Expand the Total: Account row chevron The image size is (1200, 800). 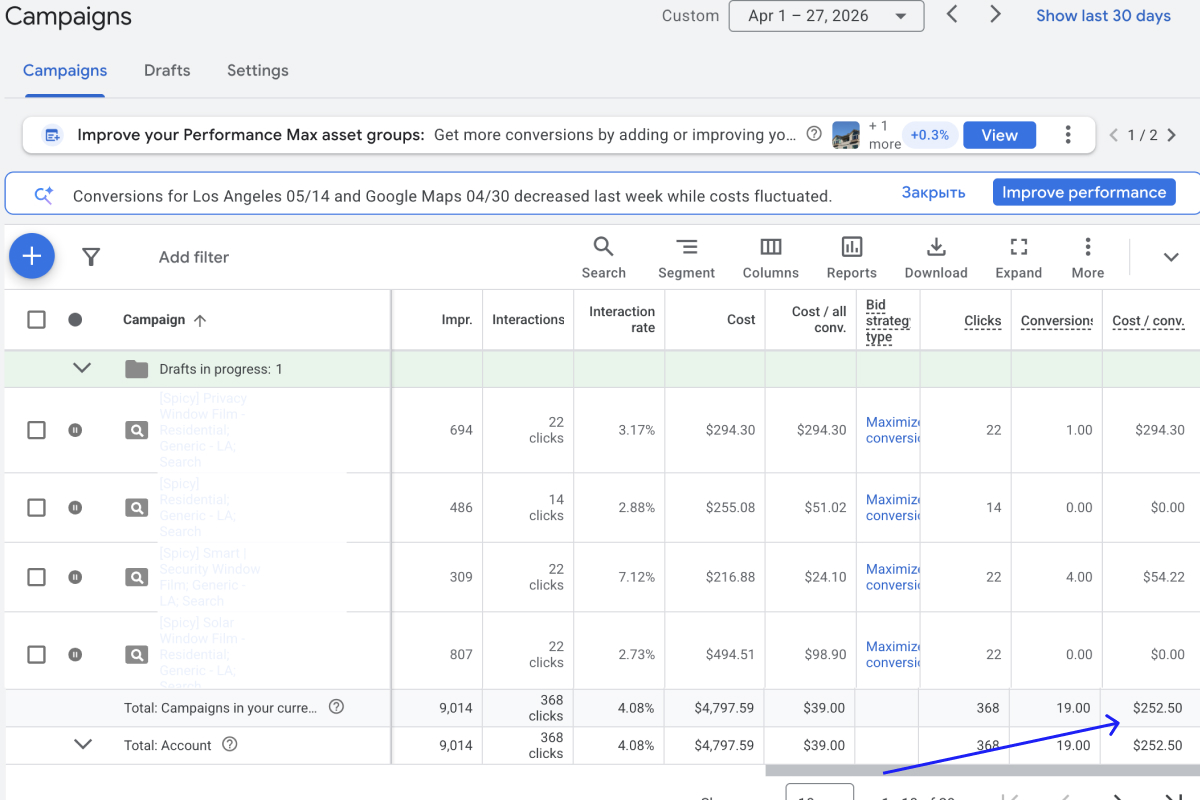pyautogui.click(x=83, y=744)
